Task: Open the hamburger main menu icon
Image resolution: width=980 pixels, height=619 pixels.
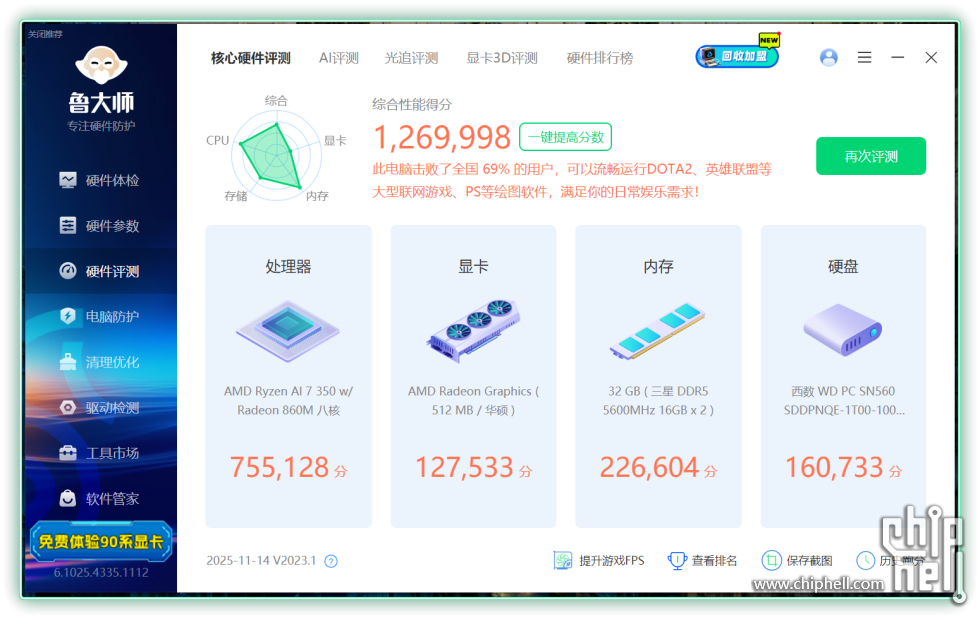Action: pos(864,58)
